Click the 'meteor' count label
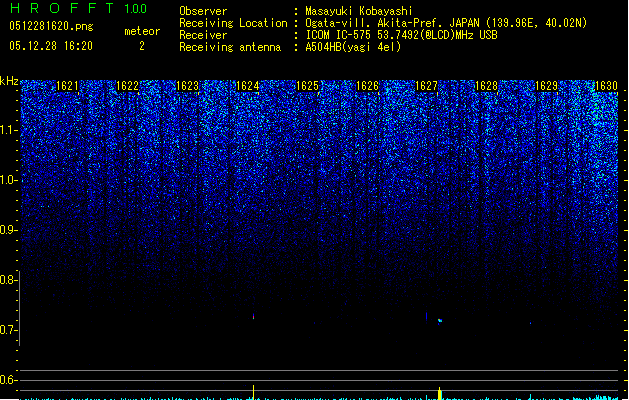 142,31
